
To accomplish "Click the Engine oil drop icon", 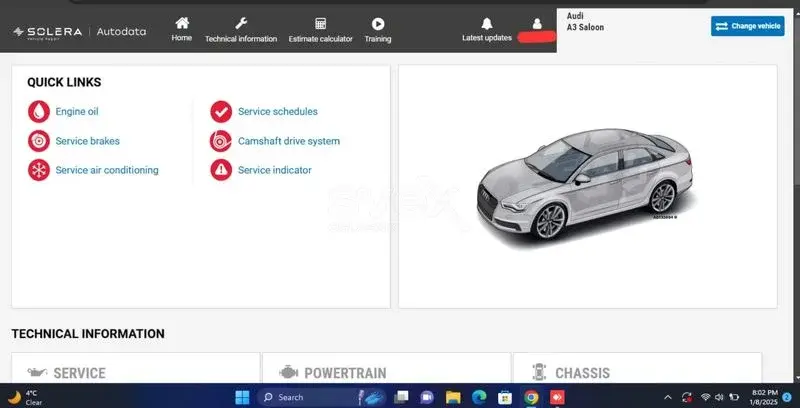I will pyautogui.click(x=39, y=112).
